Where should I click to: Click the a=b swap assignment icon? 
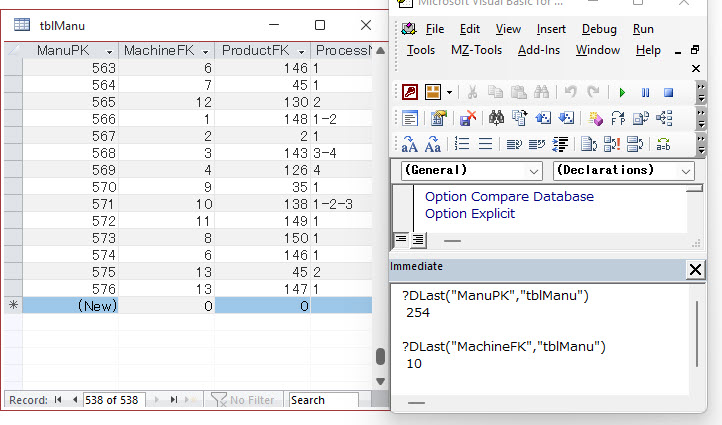tap(664, 145)
